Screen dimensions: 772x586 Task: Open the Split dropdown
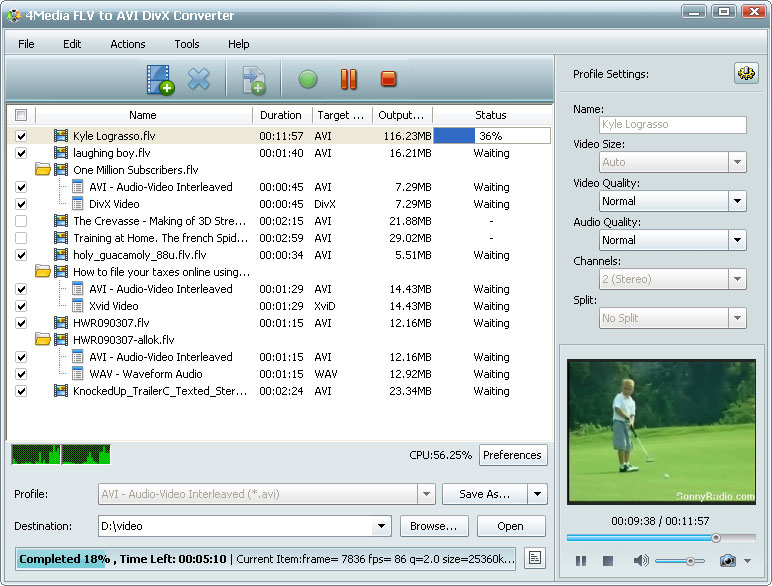737,318
